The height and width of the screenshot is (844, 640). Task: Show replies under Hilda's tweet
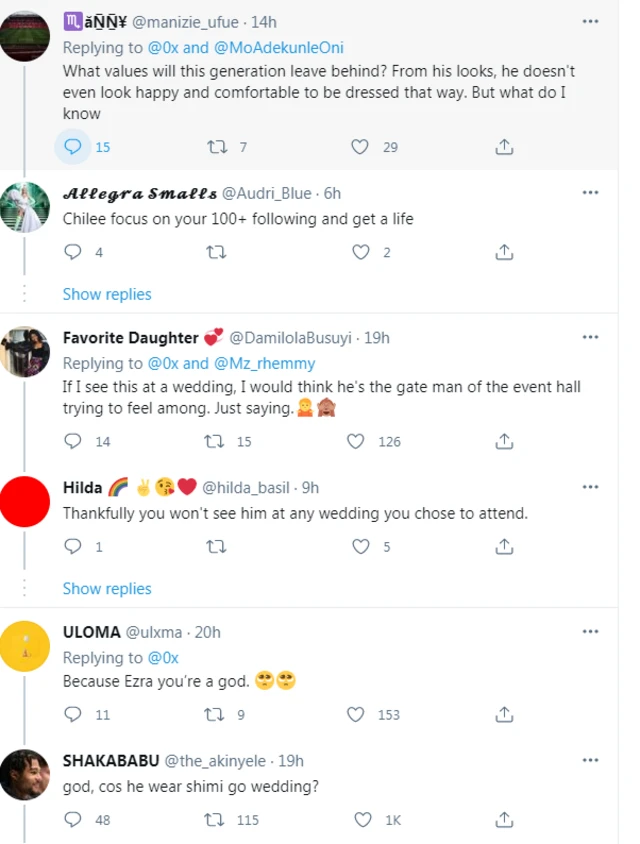(x=107, y=588)
